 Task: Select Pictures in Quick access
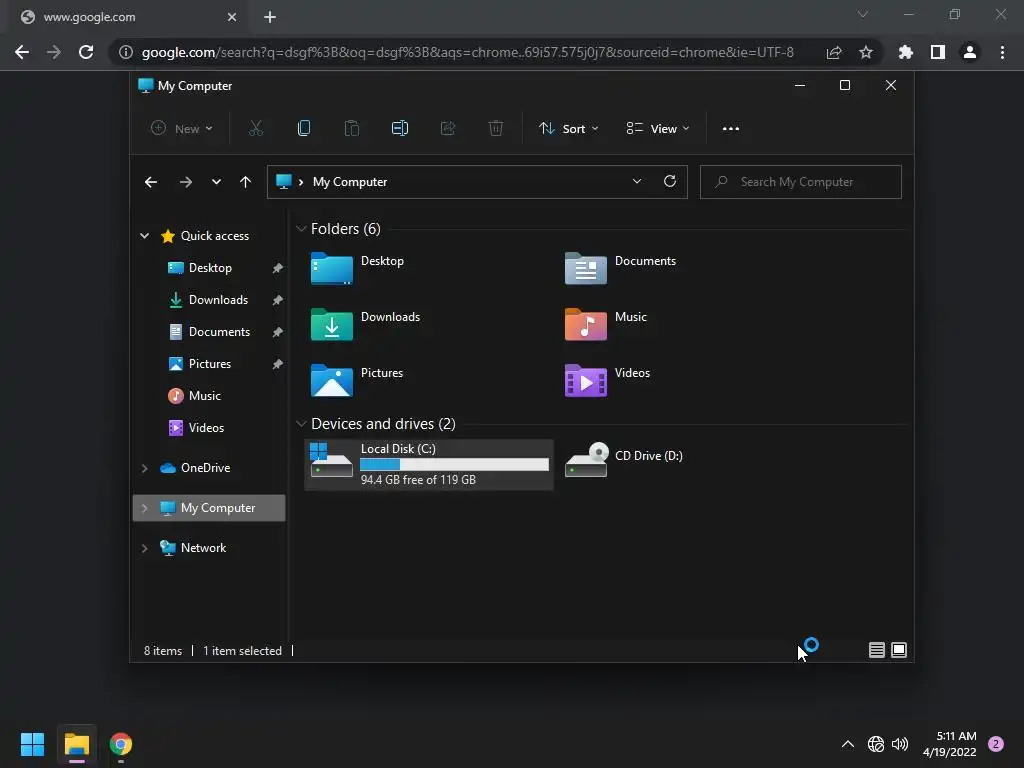tap(209, 364)
